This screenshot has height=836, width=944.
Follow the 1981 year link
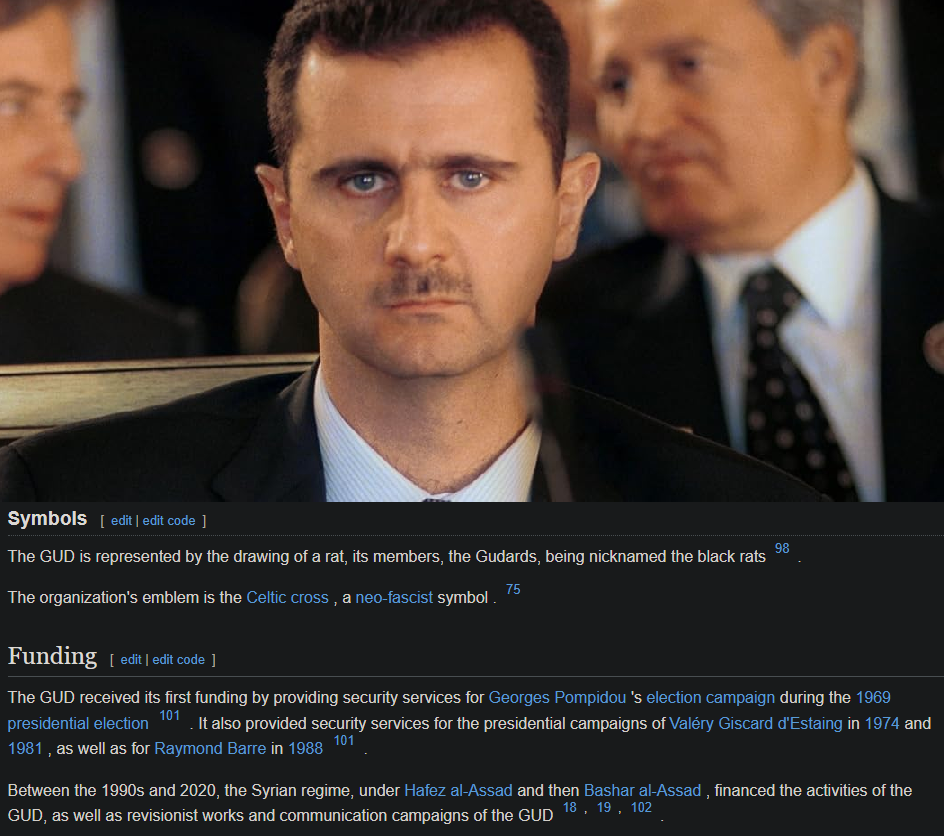[x=25, y=749]
